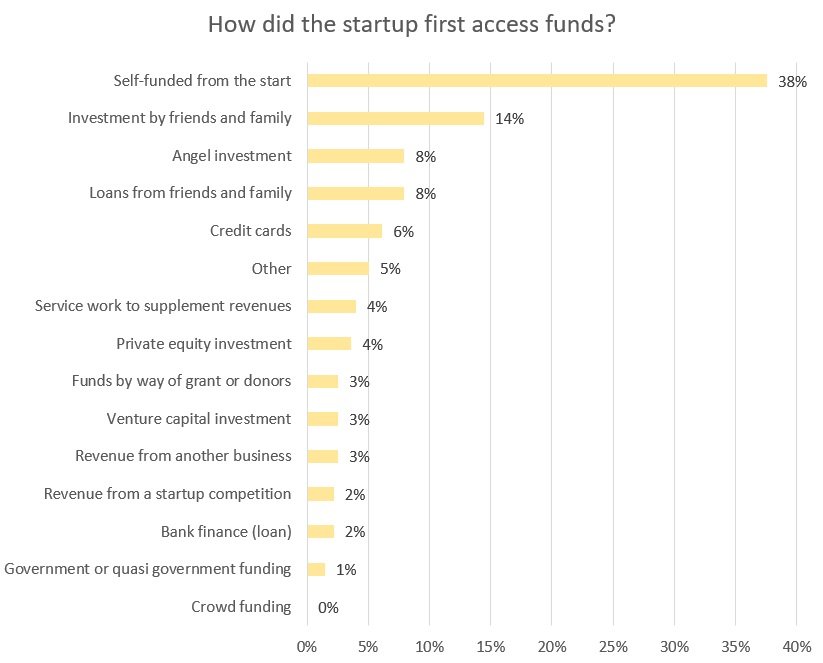
Task: Select the Bank finance (loan) bar
Action: click(321, 531)
